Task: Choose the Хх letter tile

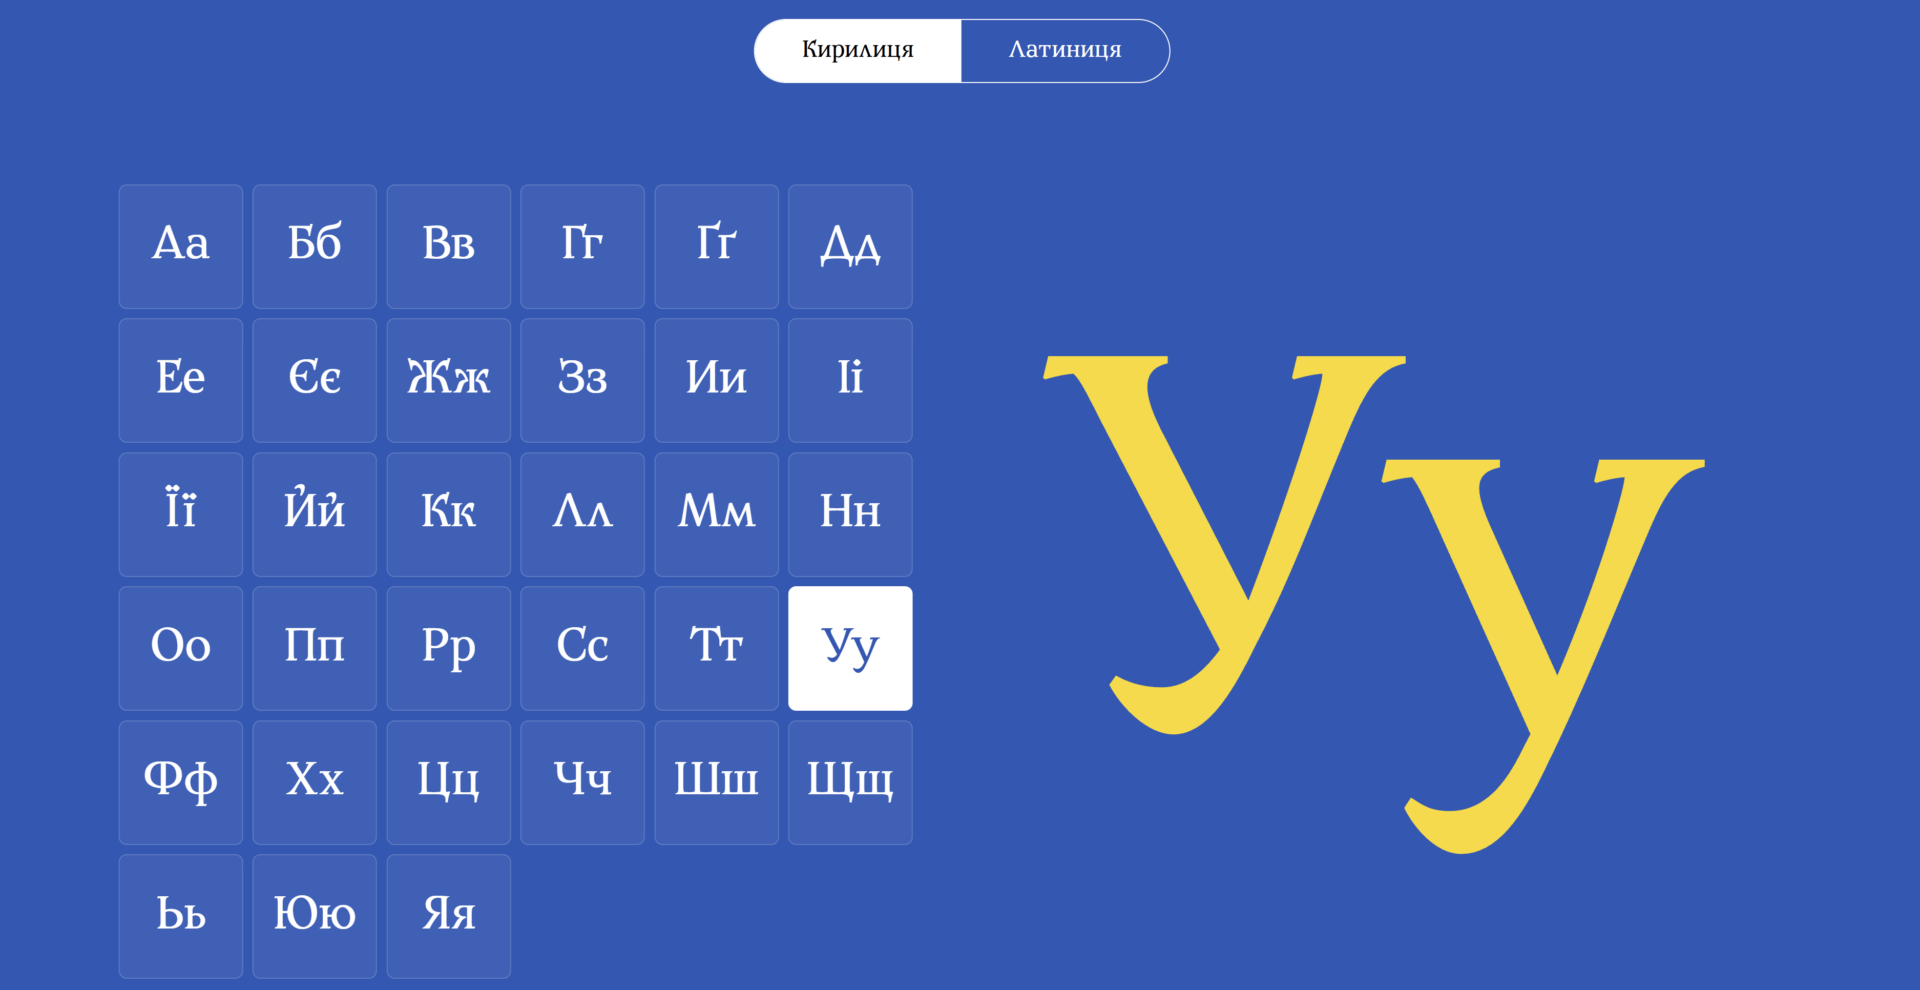Action: [x=315, y=782]
